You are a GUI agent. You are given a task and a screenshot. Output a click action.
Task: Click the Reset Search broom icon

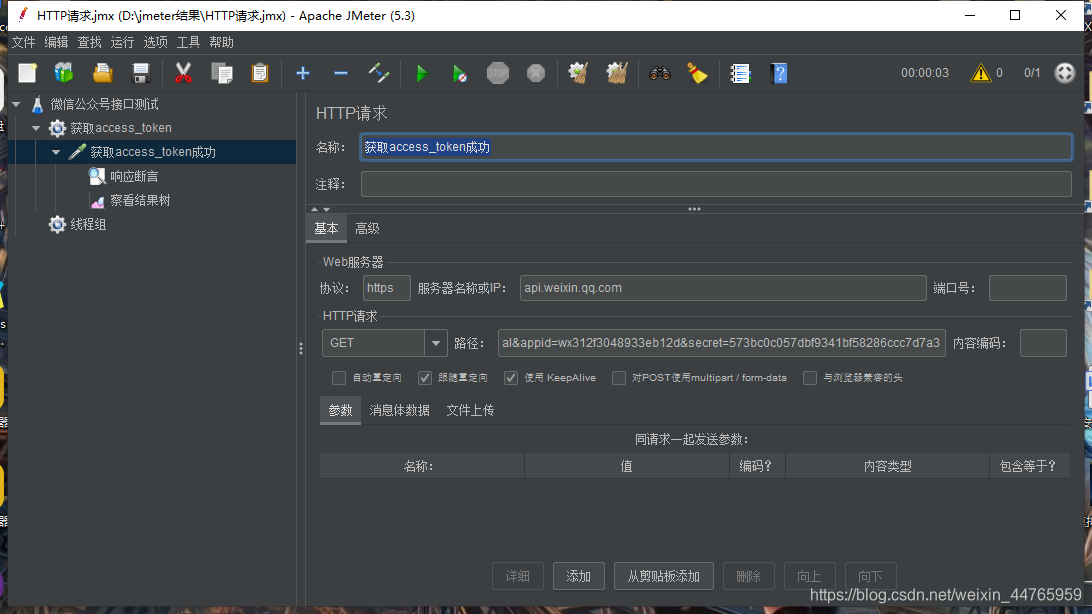coord(697,73)
